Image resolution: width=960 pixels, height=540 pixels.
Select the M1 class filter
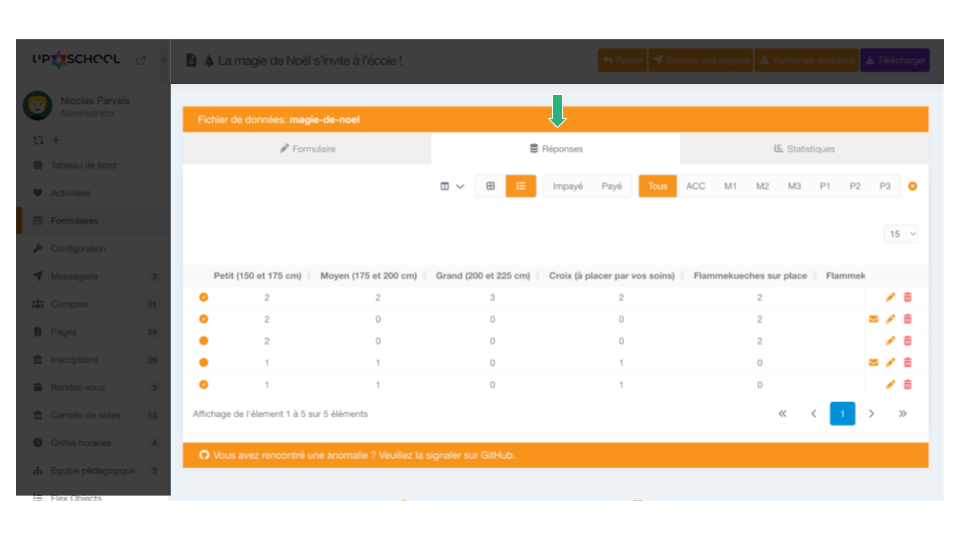[x=730, y=186]
